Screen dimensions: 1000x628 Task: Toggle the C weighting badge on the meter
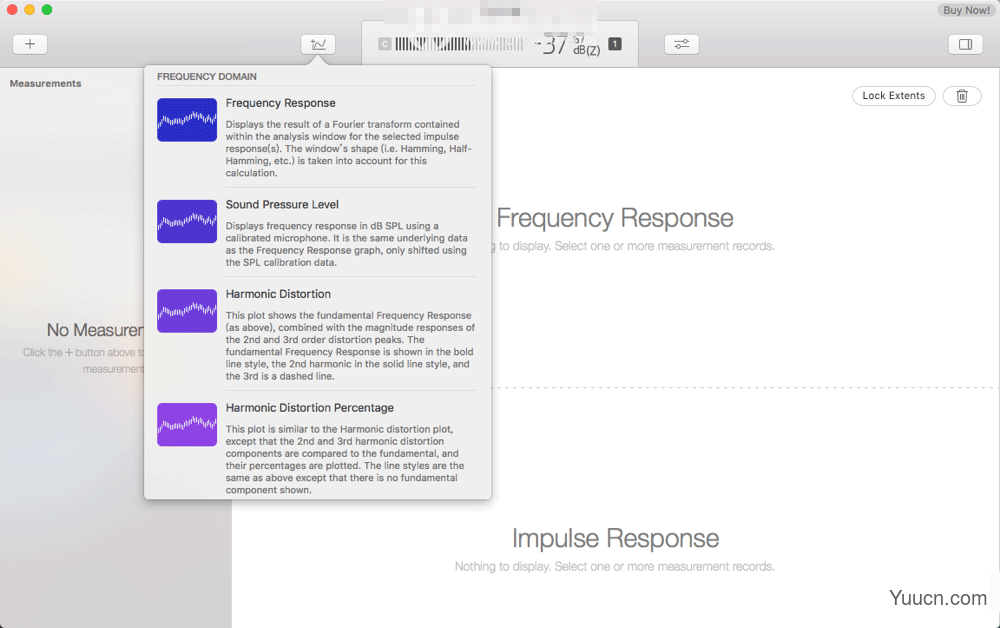(x=384, y=44)
